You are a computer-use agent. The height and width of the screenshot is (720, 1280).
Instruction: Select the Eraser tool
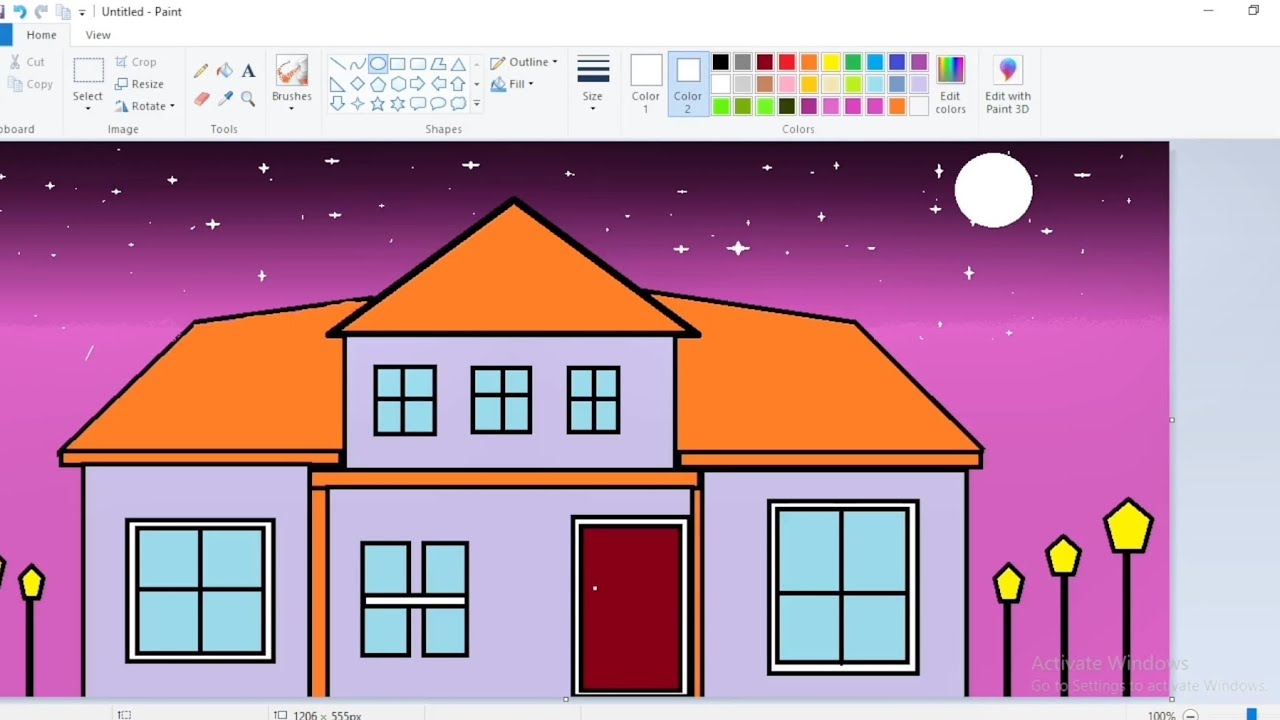point(201,98)
